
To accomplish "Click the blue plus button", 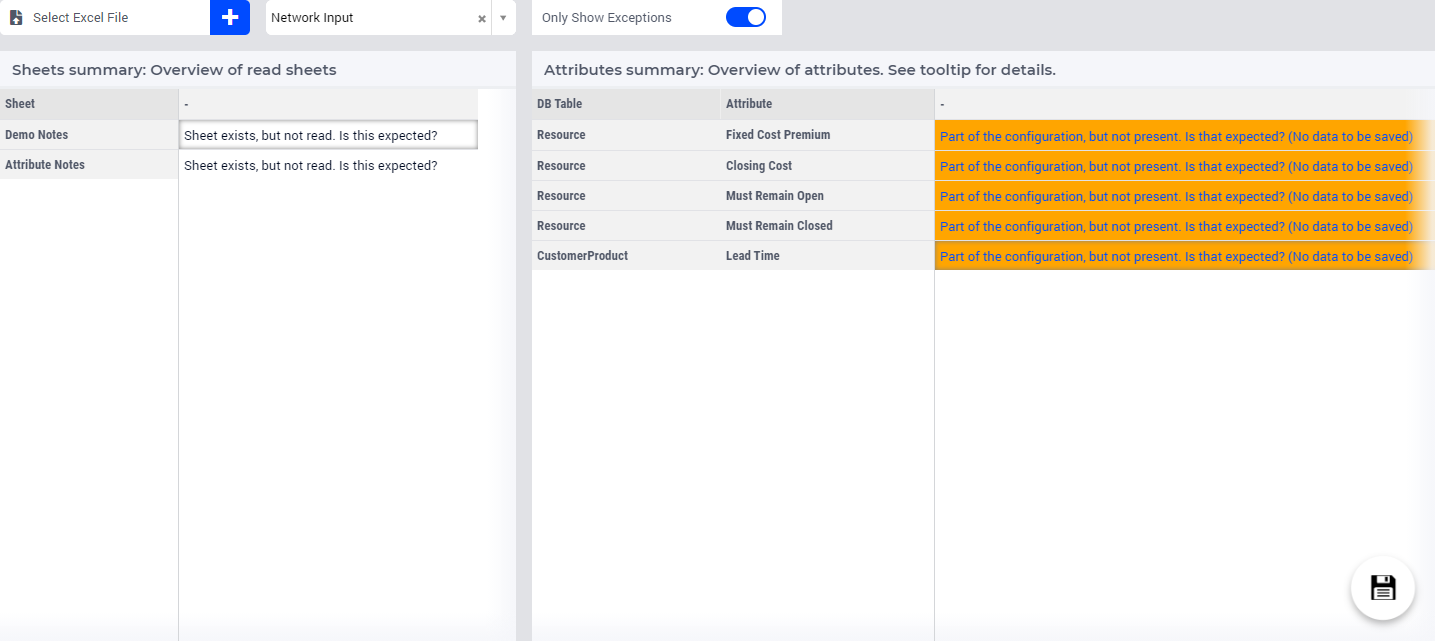I will tap(230, 17).
